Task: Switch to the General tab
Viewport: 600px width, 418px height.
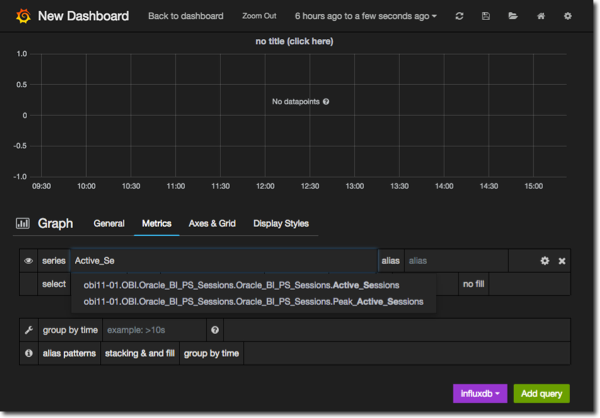Action: click(x=109, y=224)
